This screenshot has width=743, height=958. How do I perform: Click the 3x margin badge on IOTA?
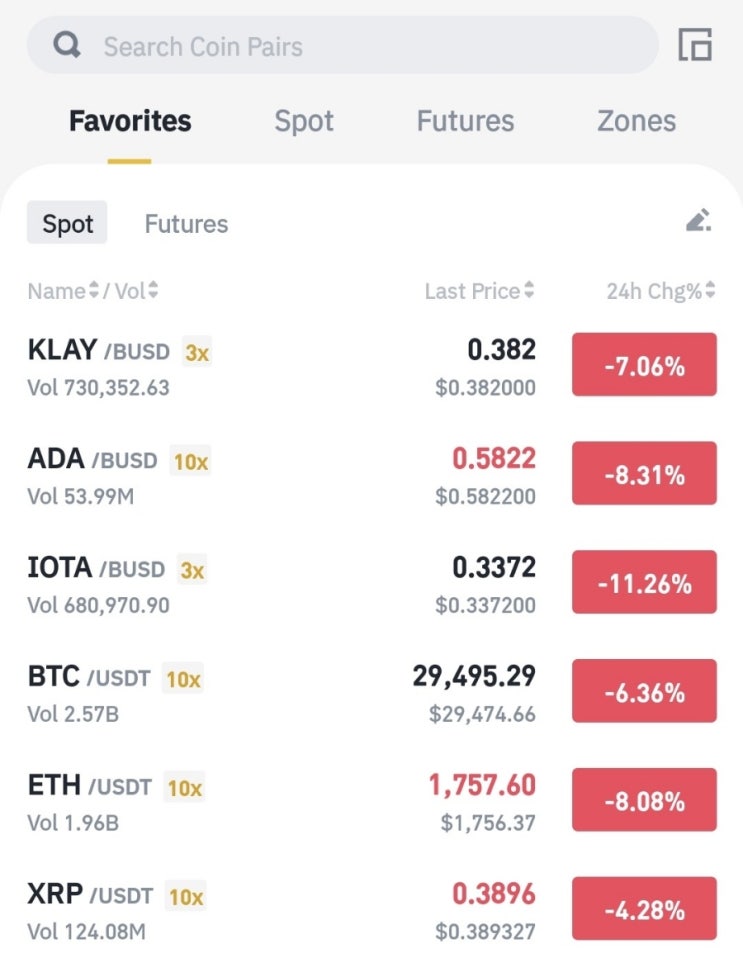point(192,569)
